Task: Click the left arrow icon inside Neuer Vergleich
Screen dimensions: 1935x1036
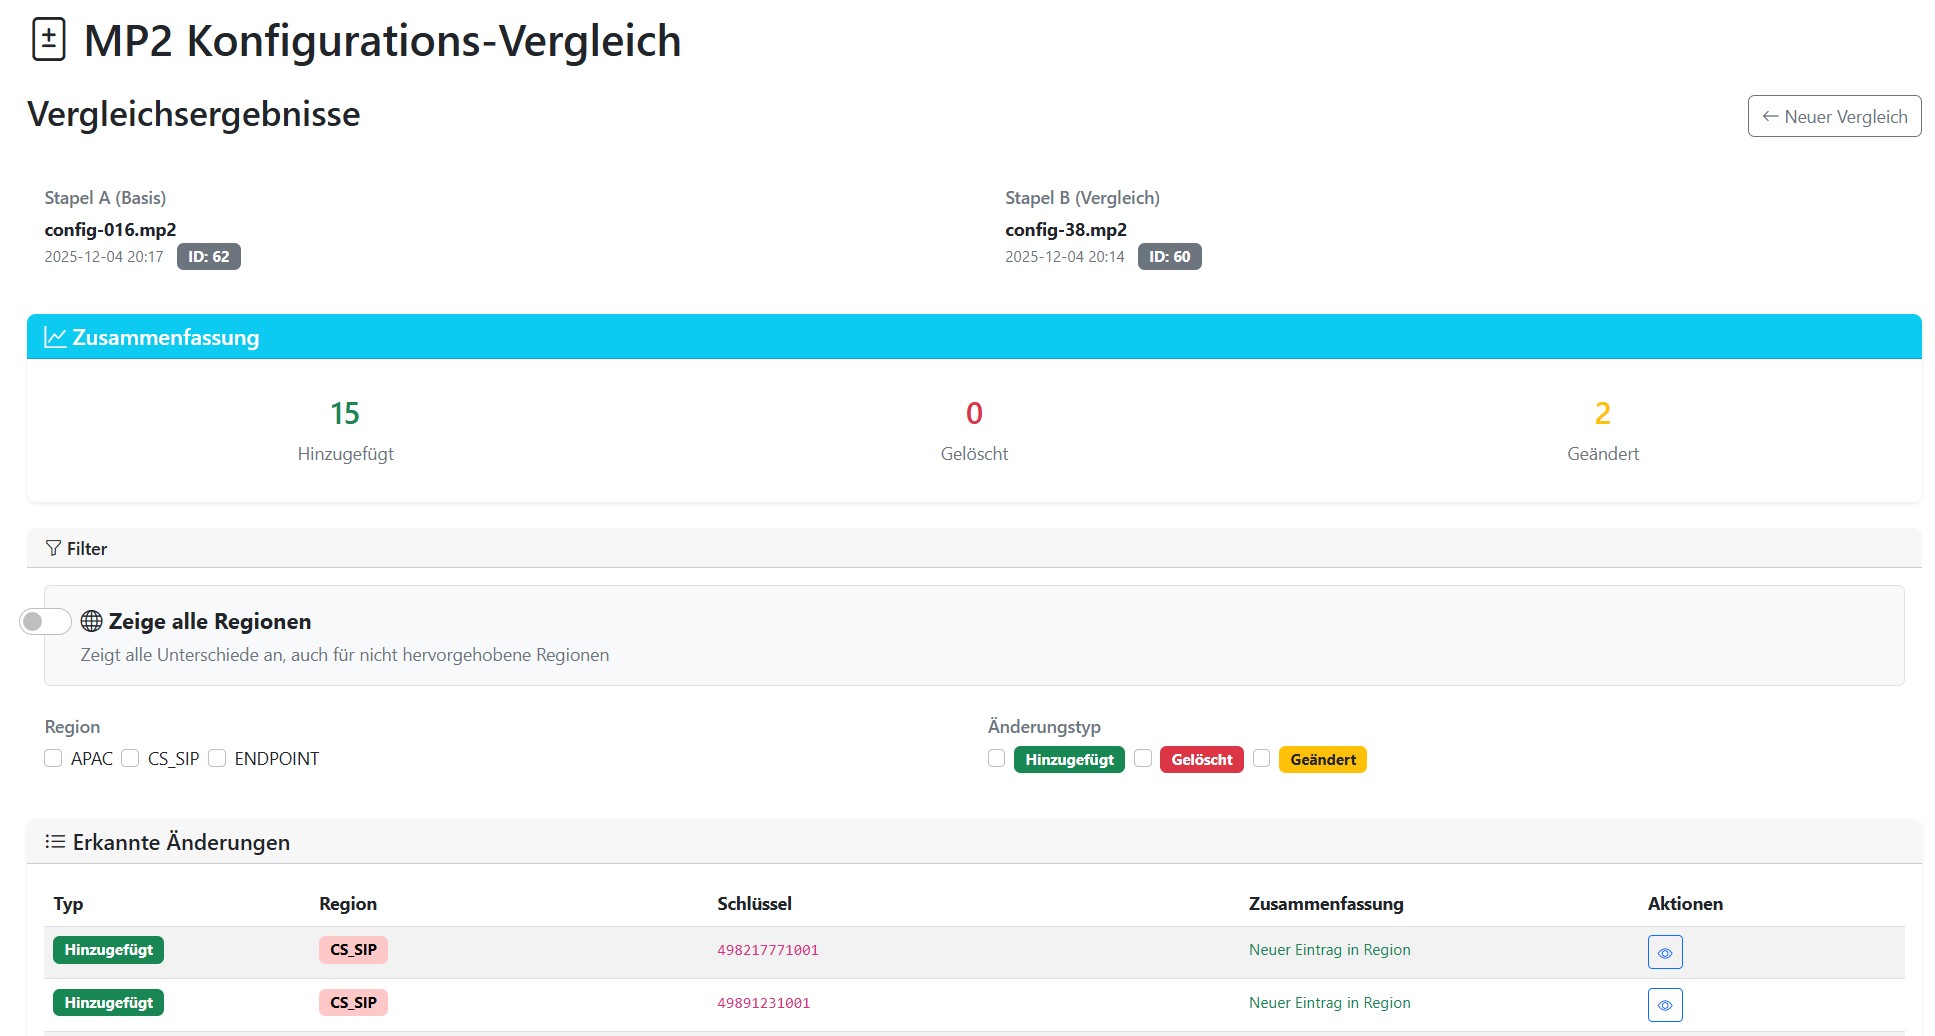Action: [1771, 116]
